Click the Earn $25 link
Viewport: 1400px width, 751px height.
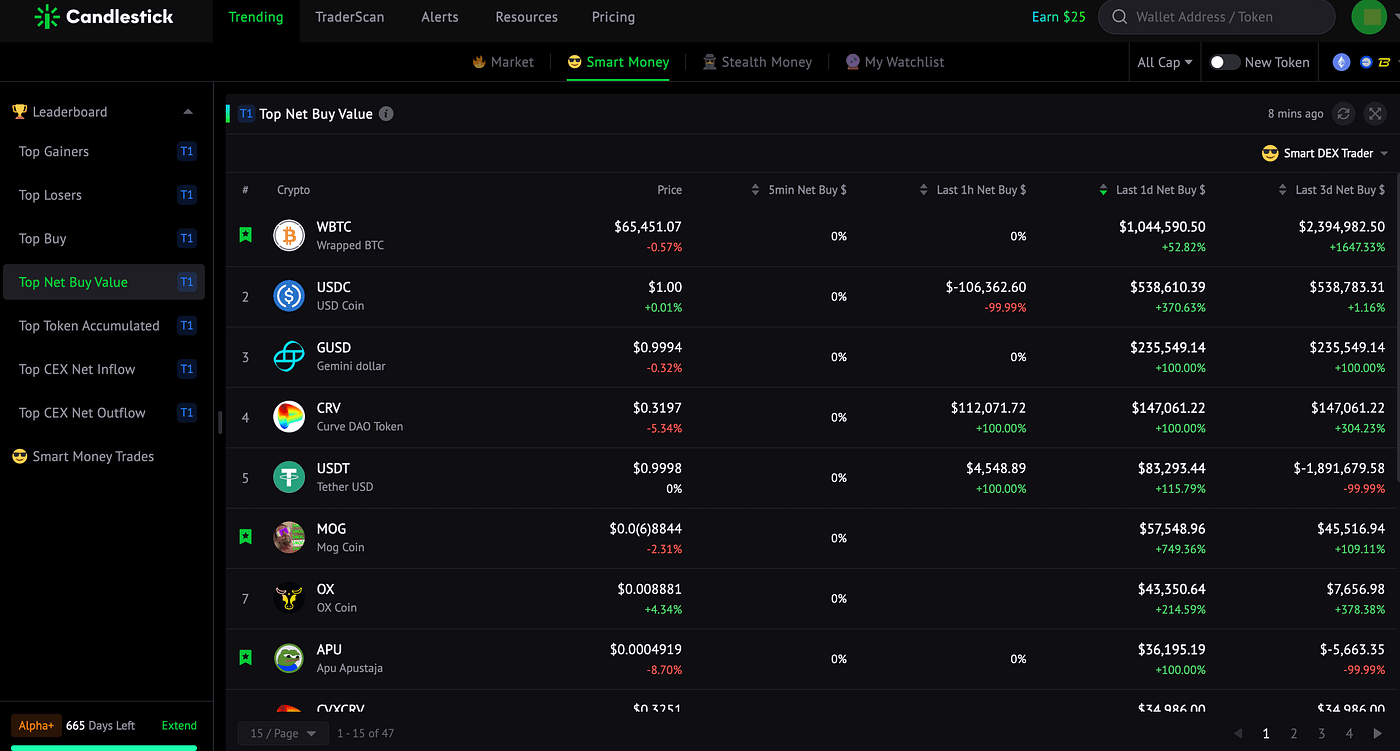tap(1059, 17)
